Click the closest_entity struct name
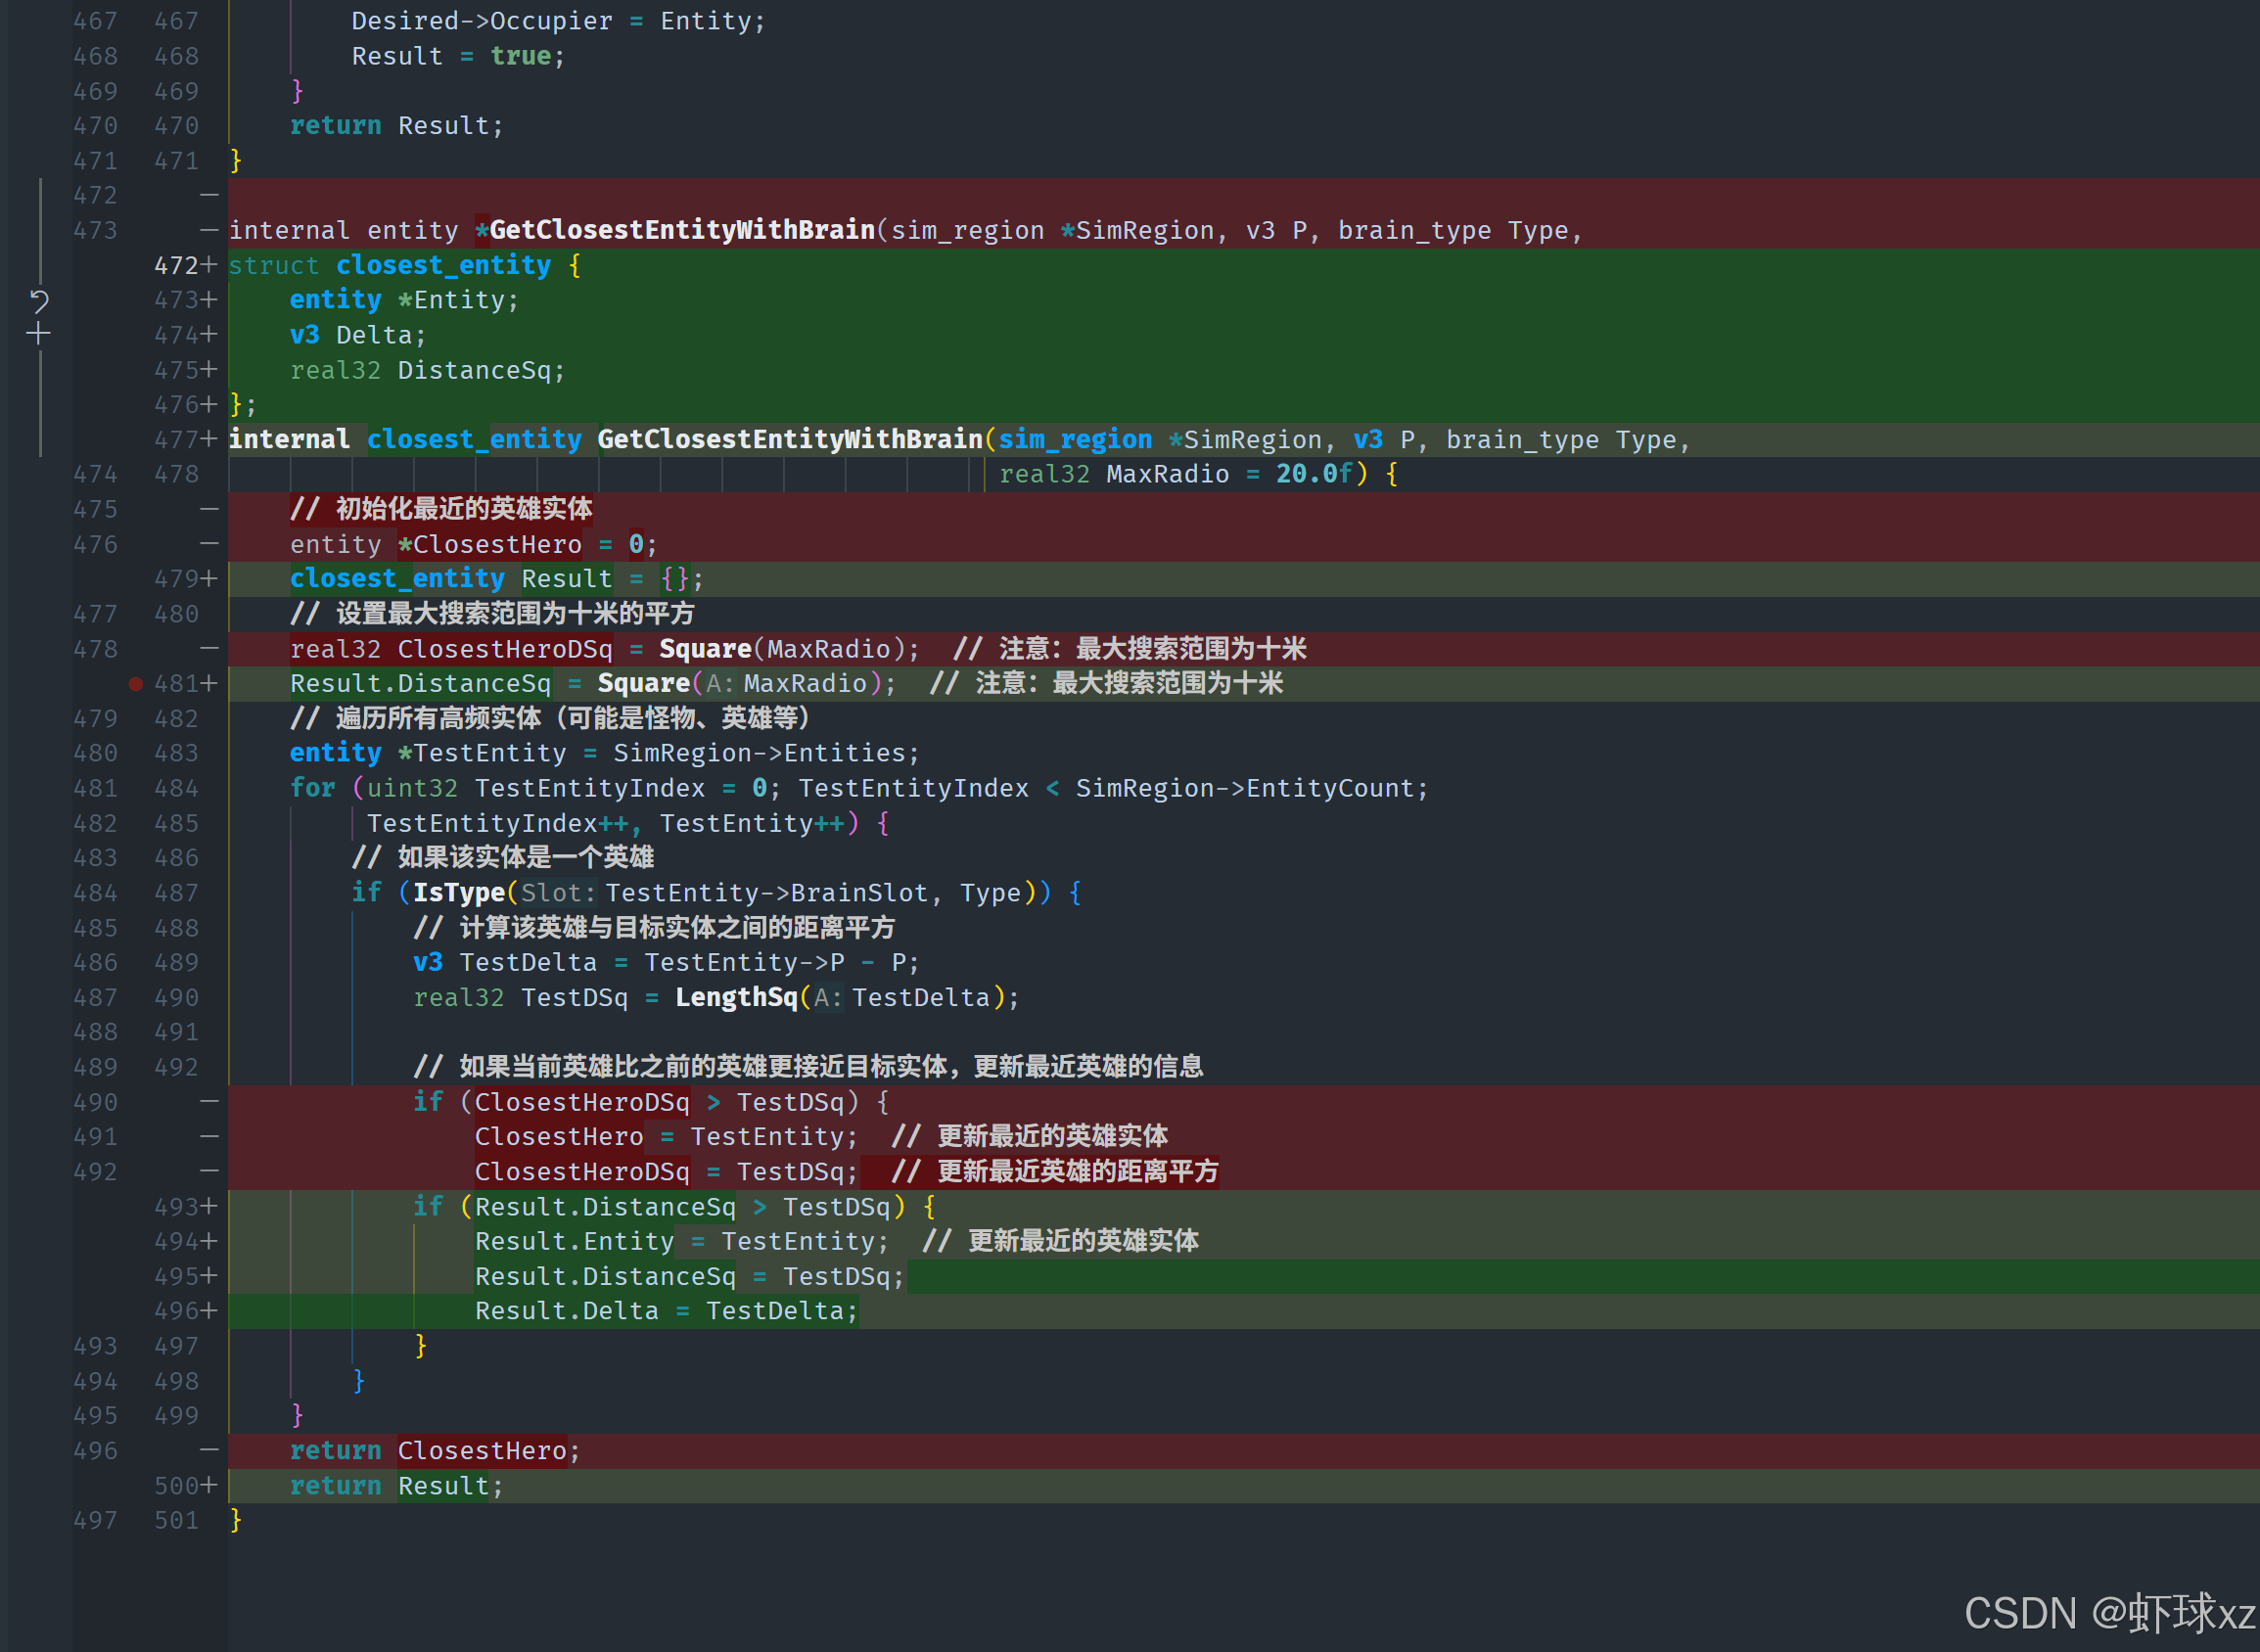Image resolution: width=2260 pixels, height=1652 pixels. (x=443, y=265)
